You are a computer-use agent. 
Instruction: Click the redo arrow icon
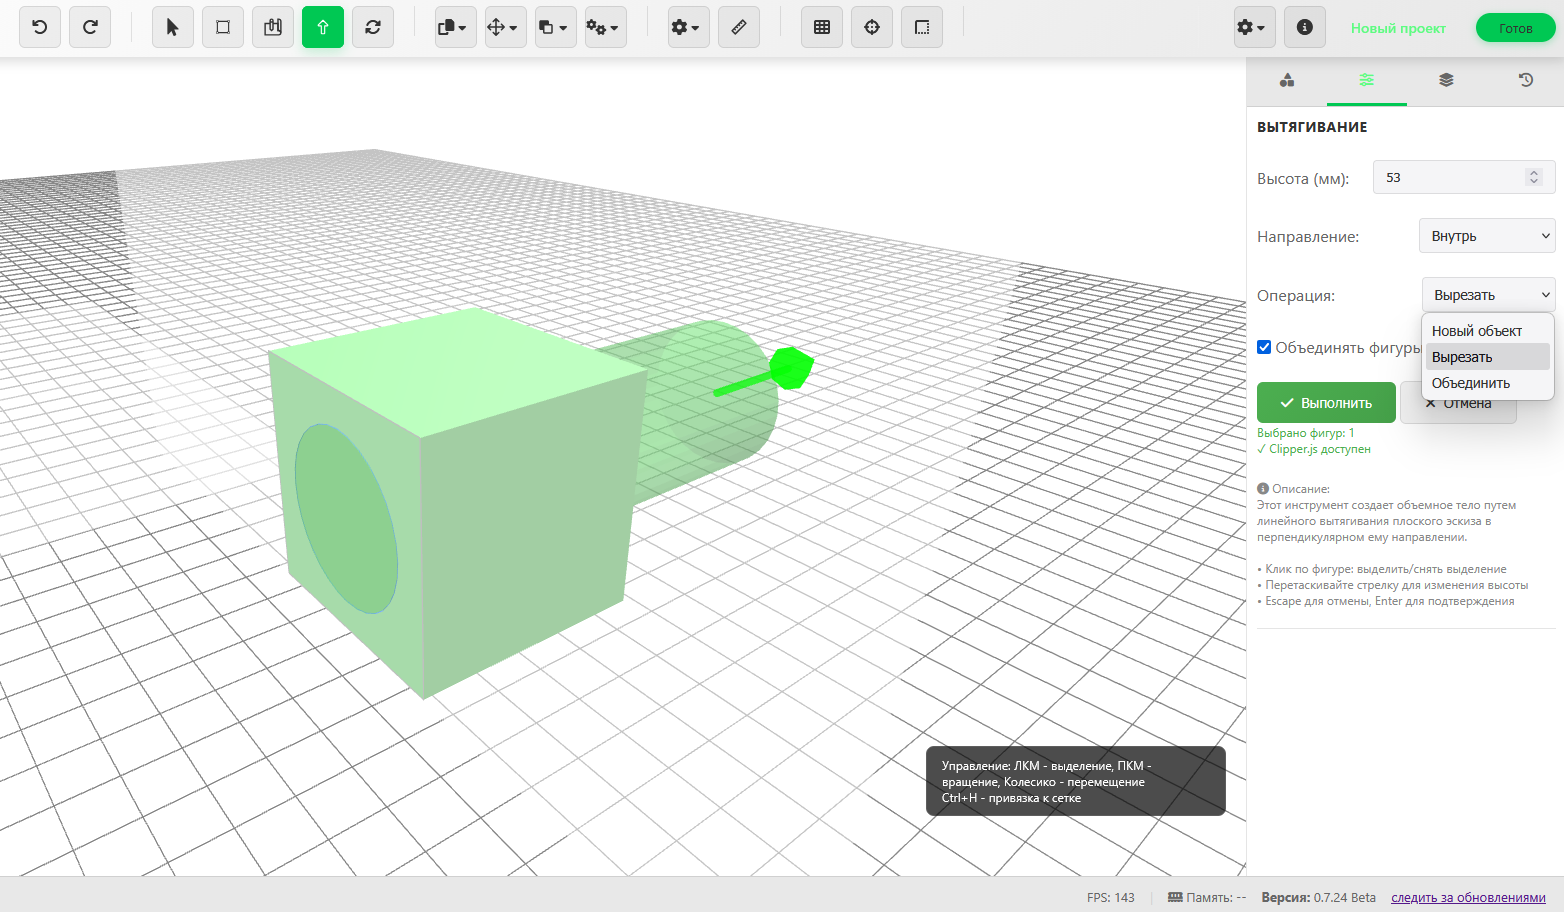tap(90, 28)
